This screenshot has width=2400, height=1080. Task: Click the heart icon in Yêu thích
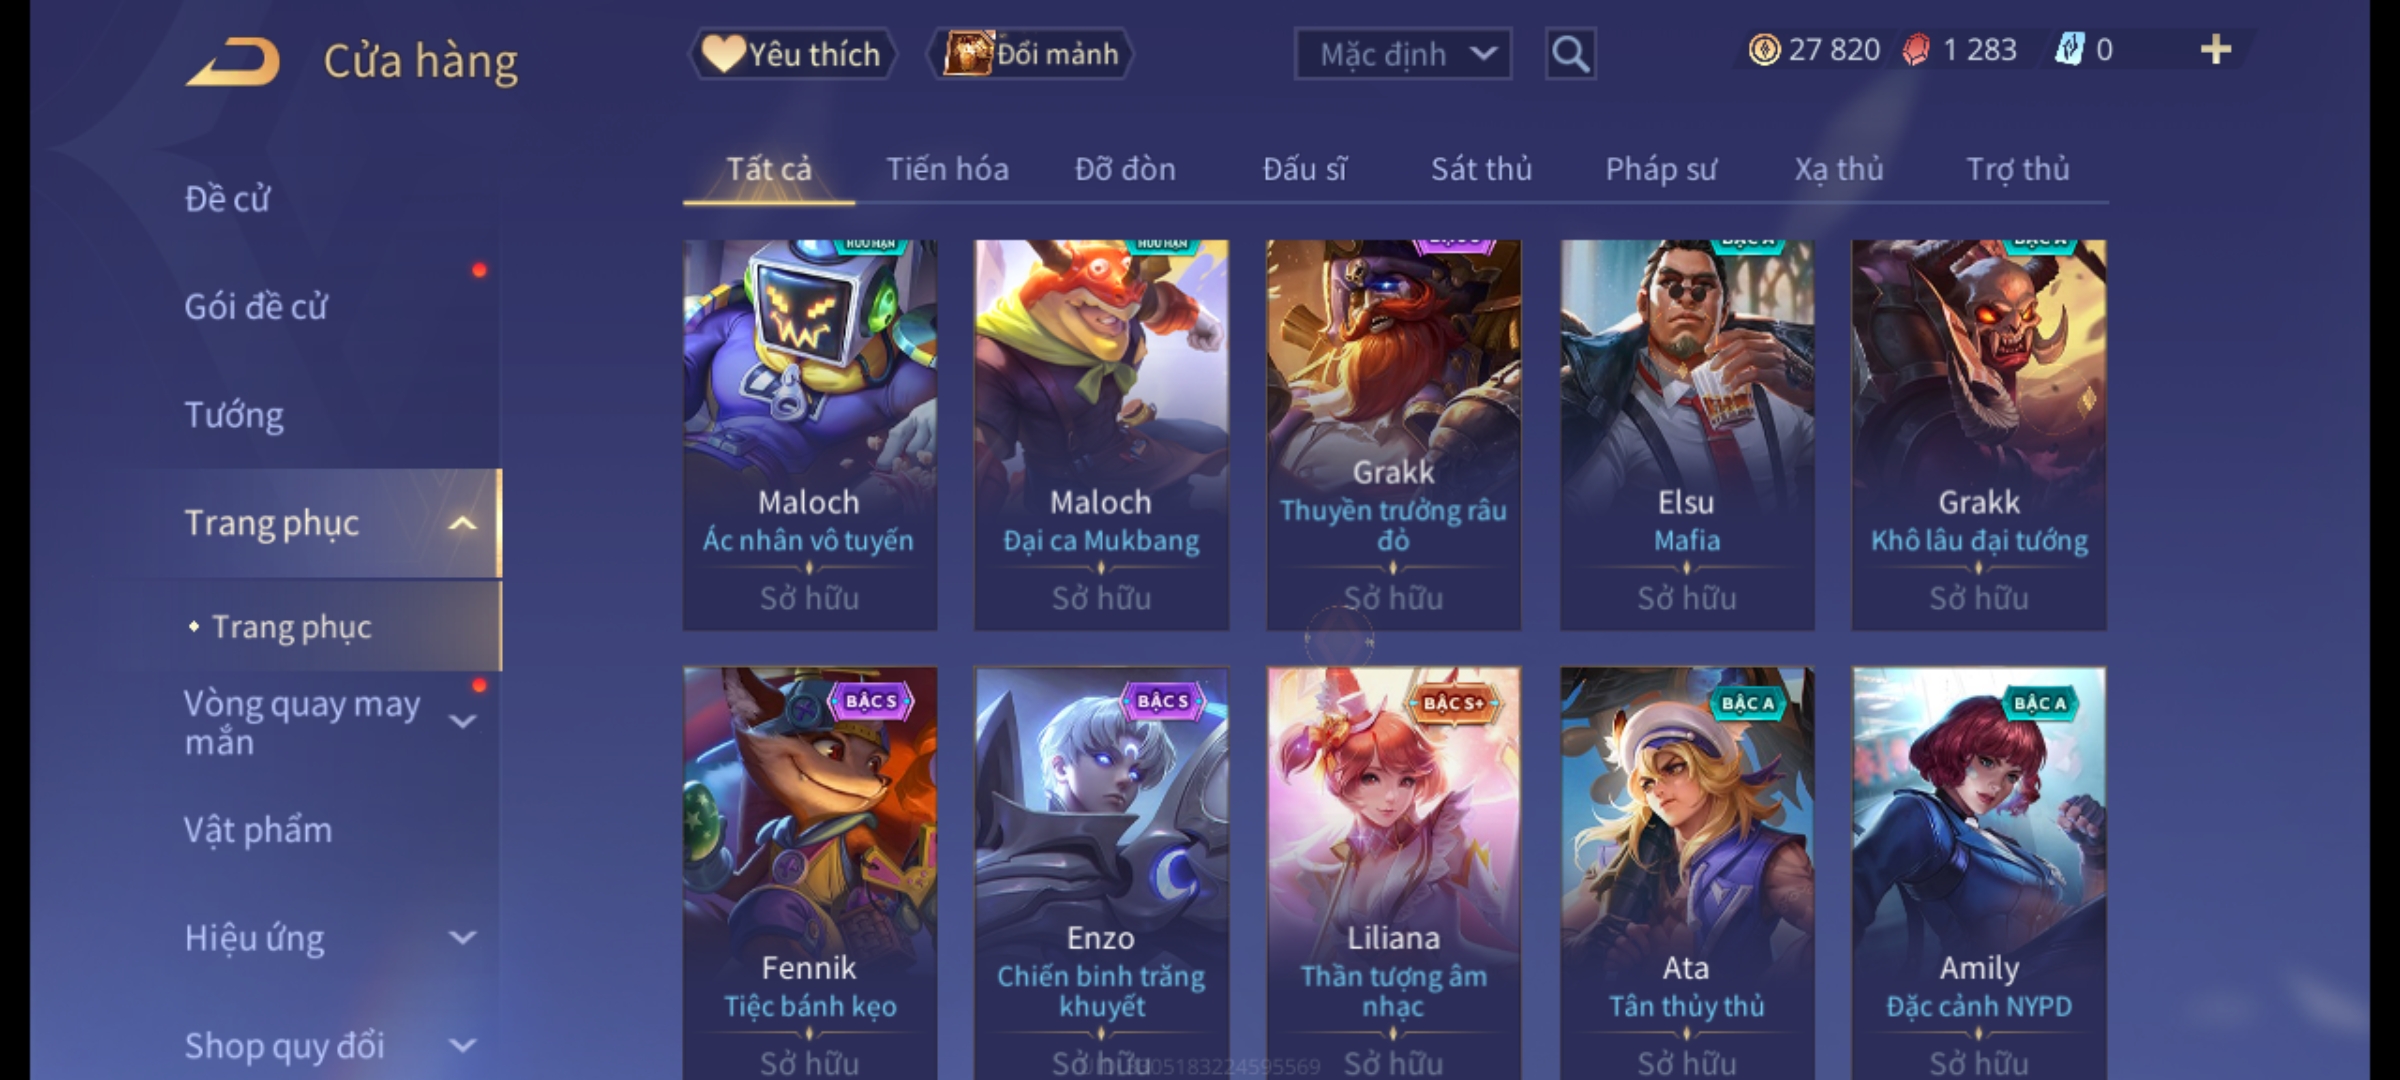(x=722, y=54)
